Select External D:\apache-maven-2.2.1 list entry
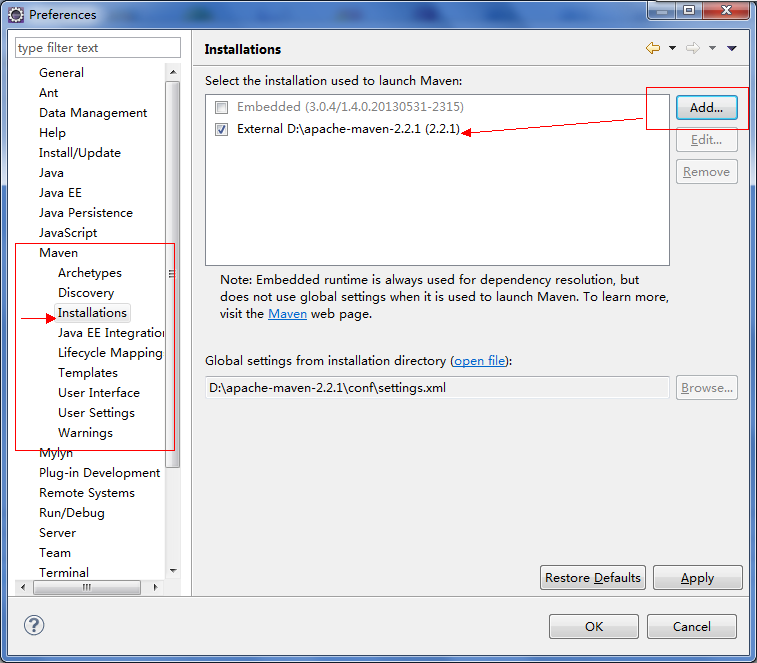 click(x=348, y=129)
